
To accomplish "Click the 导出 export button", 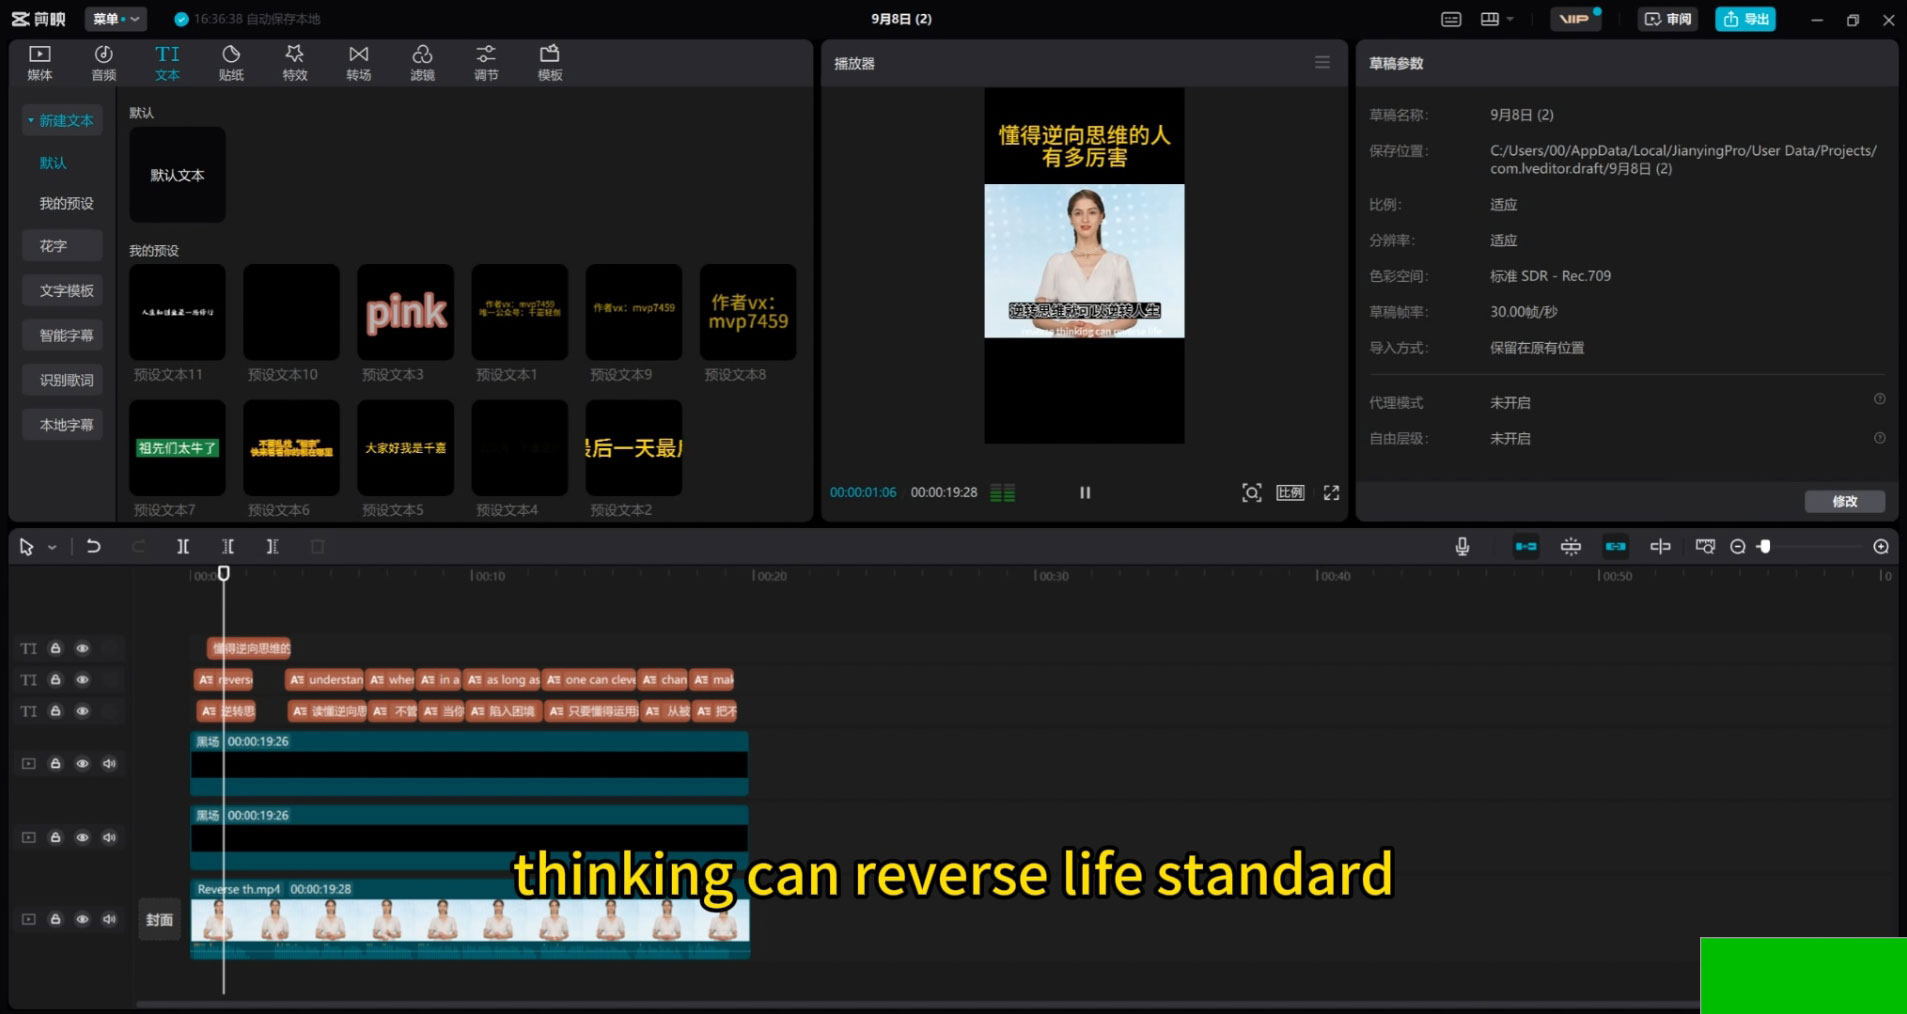I will point(1745,19).
